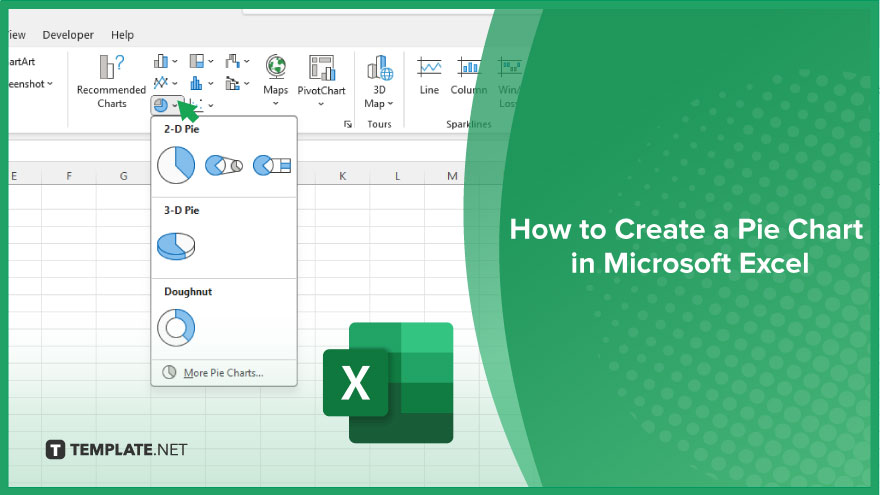Click the Insert Scatter Chart icon

tap(196, 104)
